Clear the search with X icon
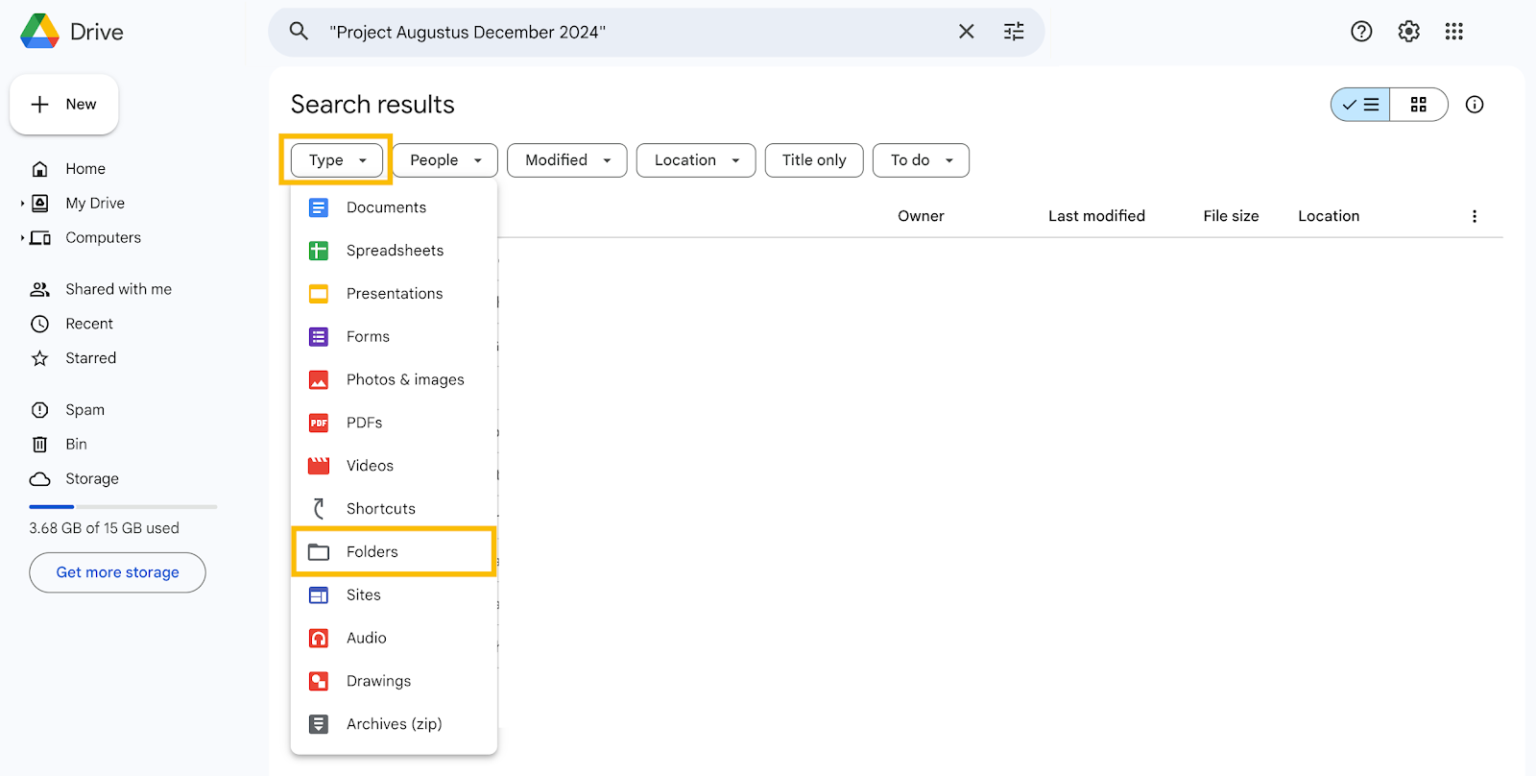The height and width of the screenshot is (776, 1536). (966, 32)
